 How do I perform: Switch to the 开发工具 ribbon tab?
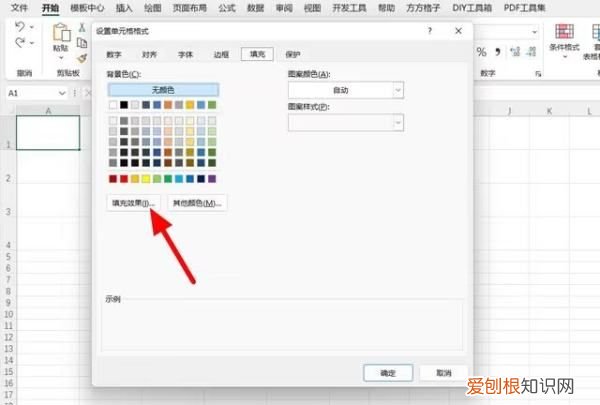click(x=349, y=8)
